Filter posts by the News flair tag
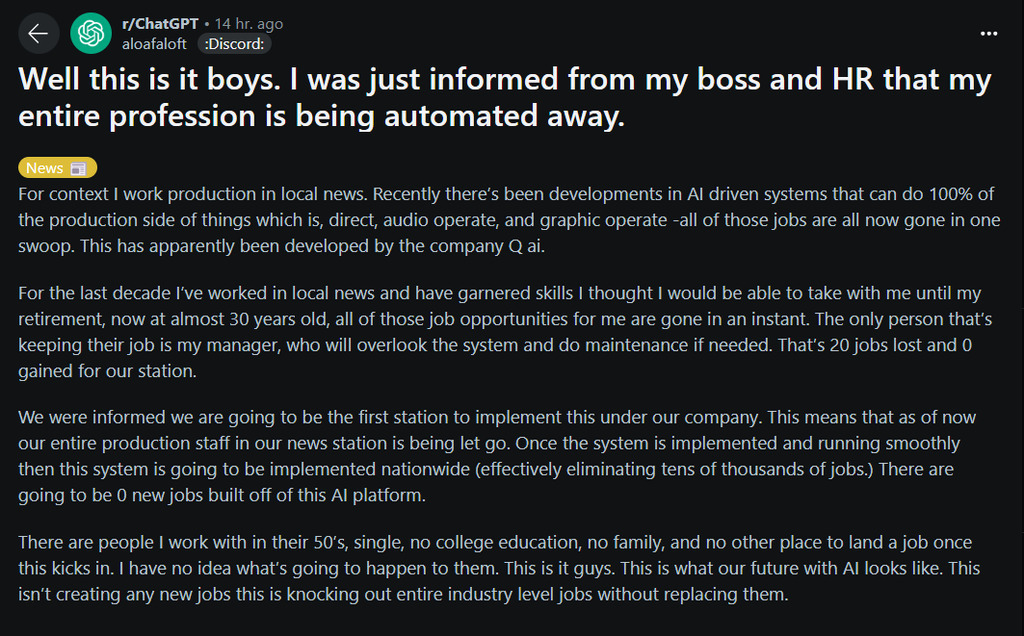 coord(45,168)
